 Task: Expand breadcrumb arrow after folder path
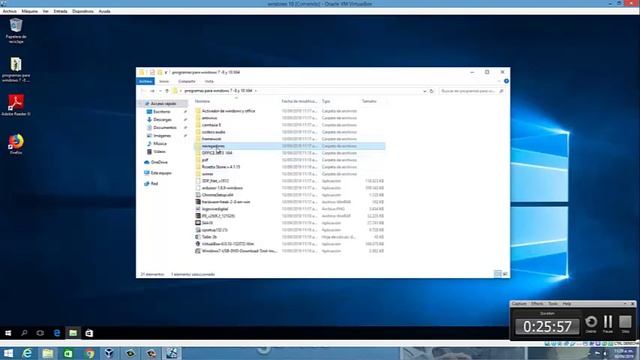point(256,91)
